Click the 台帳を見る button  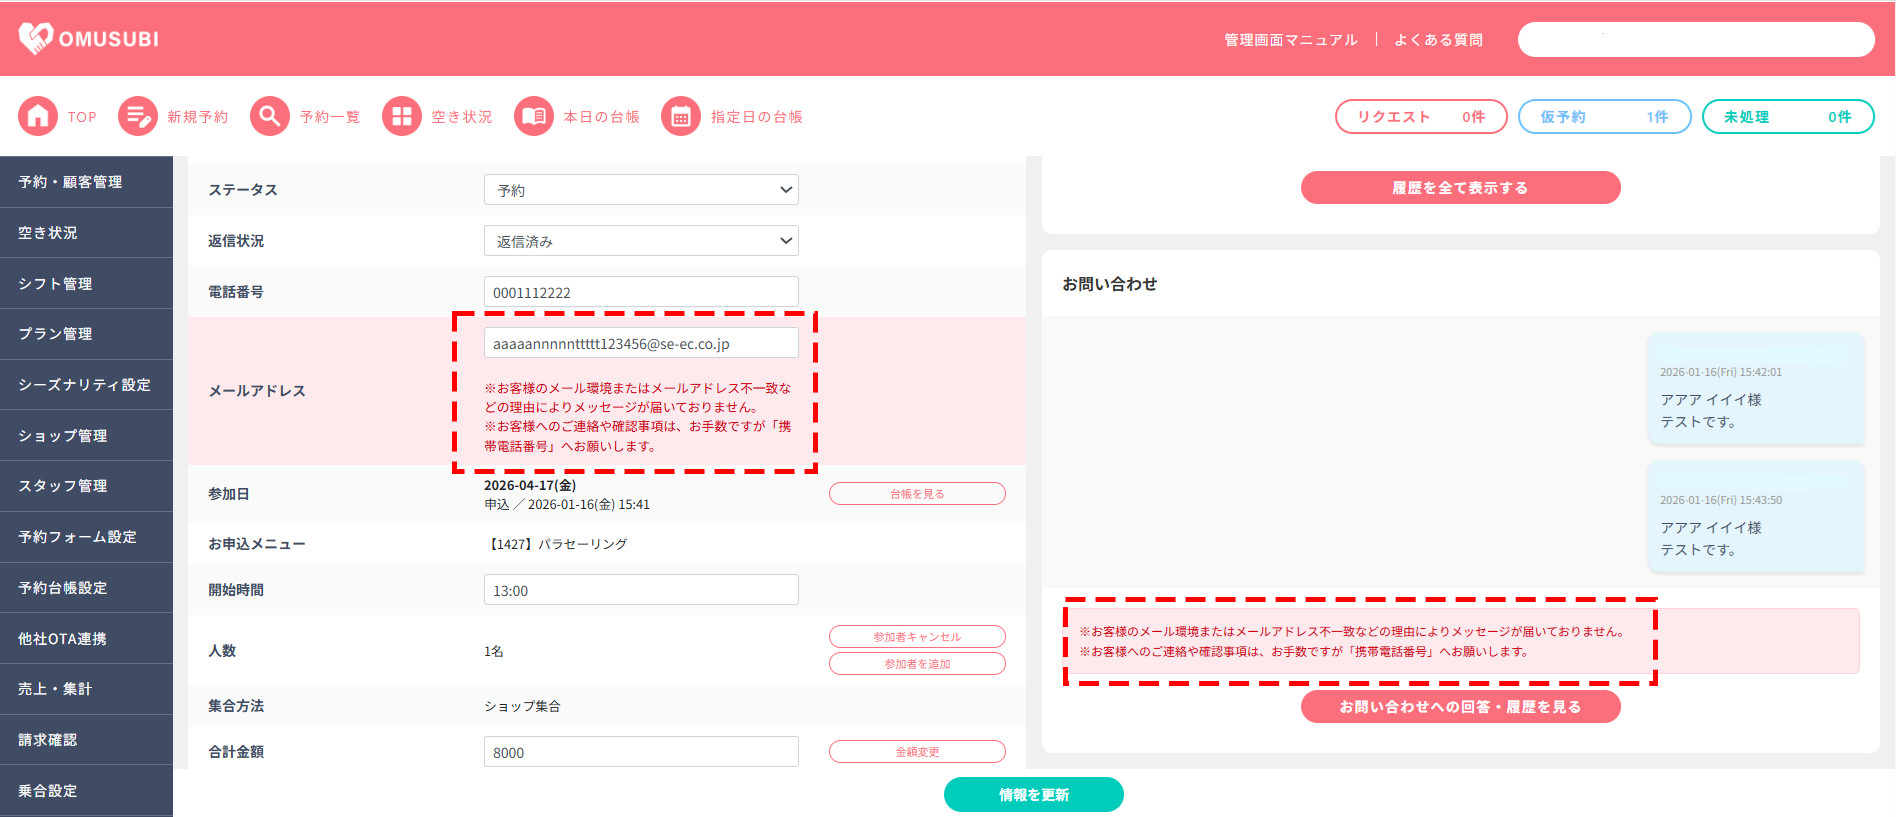(917, 494)
